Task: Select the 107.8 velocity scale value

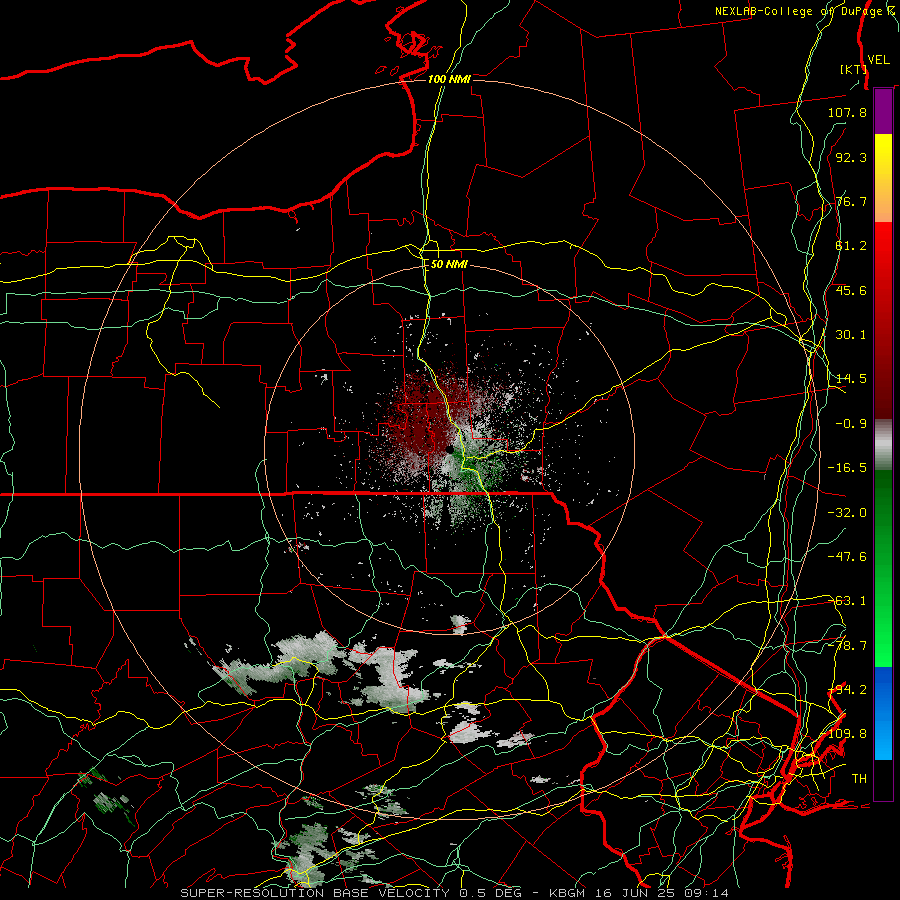Action: (x=847, y=112)
